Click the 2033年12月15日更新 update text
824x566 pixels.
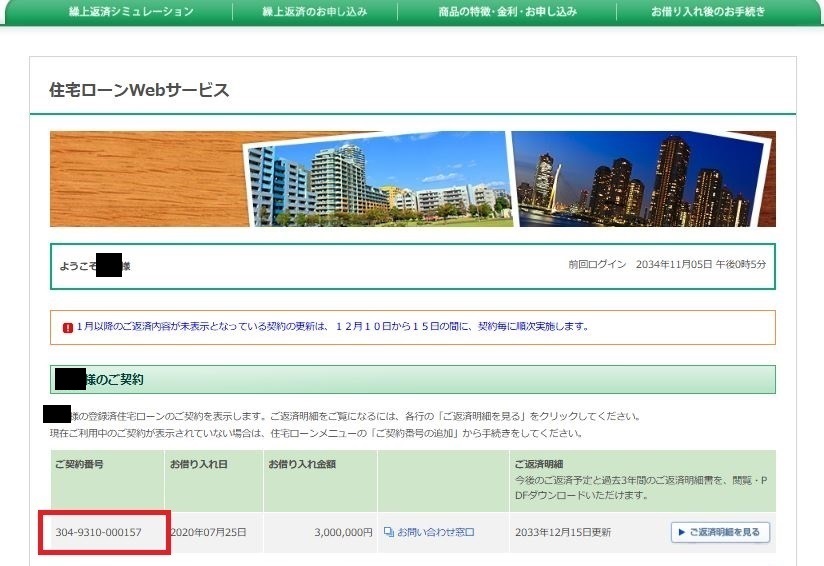[561, 533]
